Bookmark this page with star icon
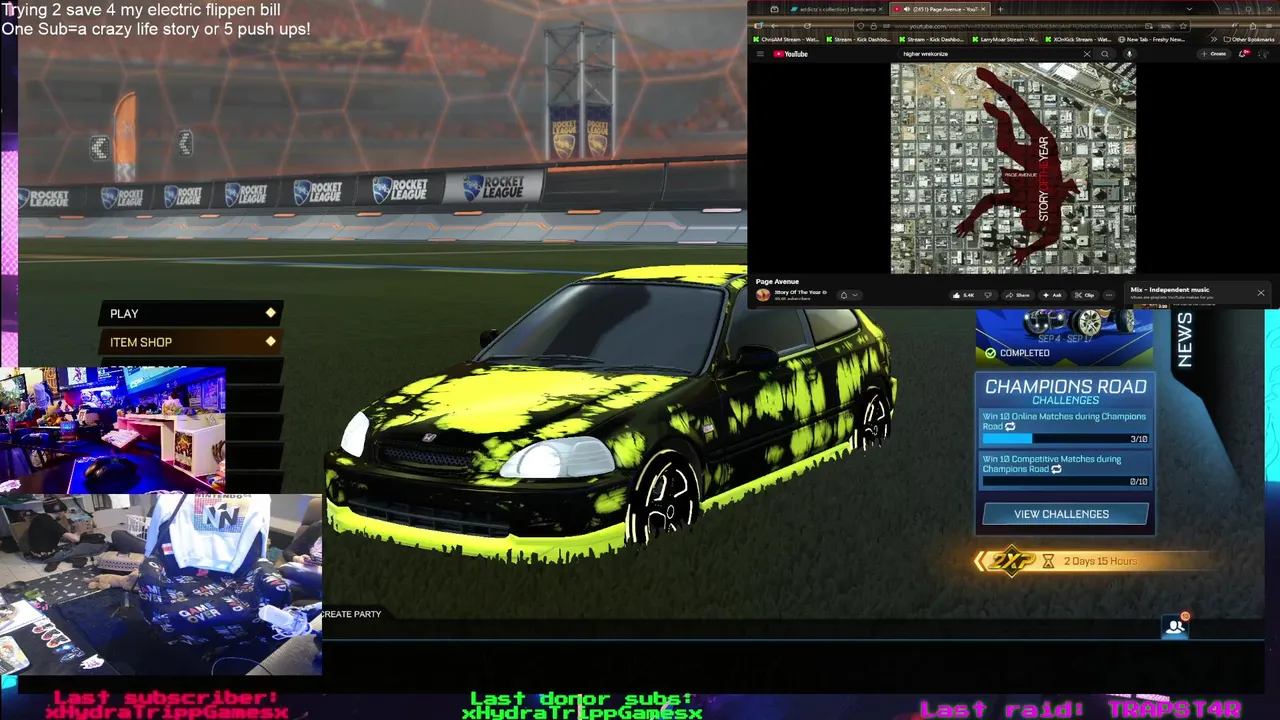Image resolution: width=1280 pixels, height=720 pixels. [1183, 26]
